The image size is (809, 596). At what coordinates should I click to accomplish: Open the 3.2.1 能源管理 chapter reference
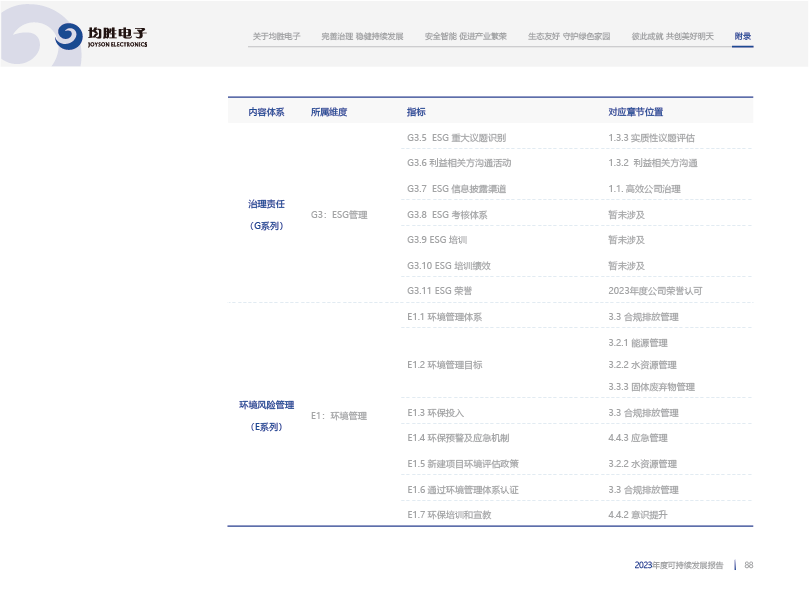tap(637, 343)
